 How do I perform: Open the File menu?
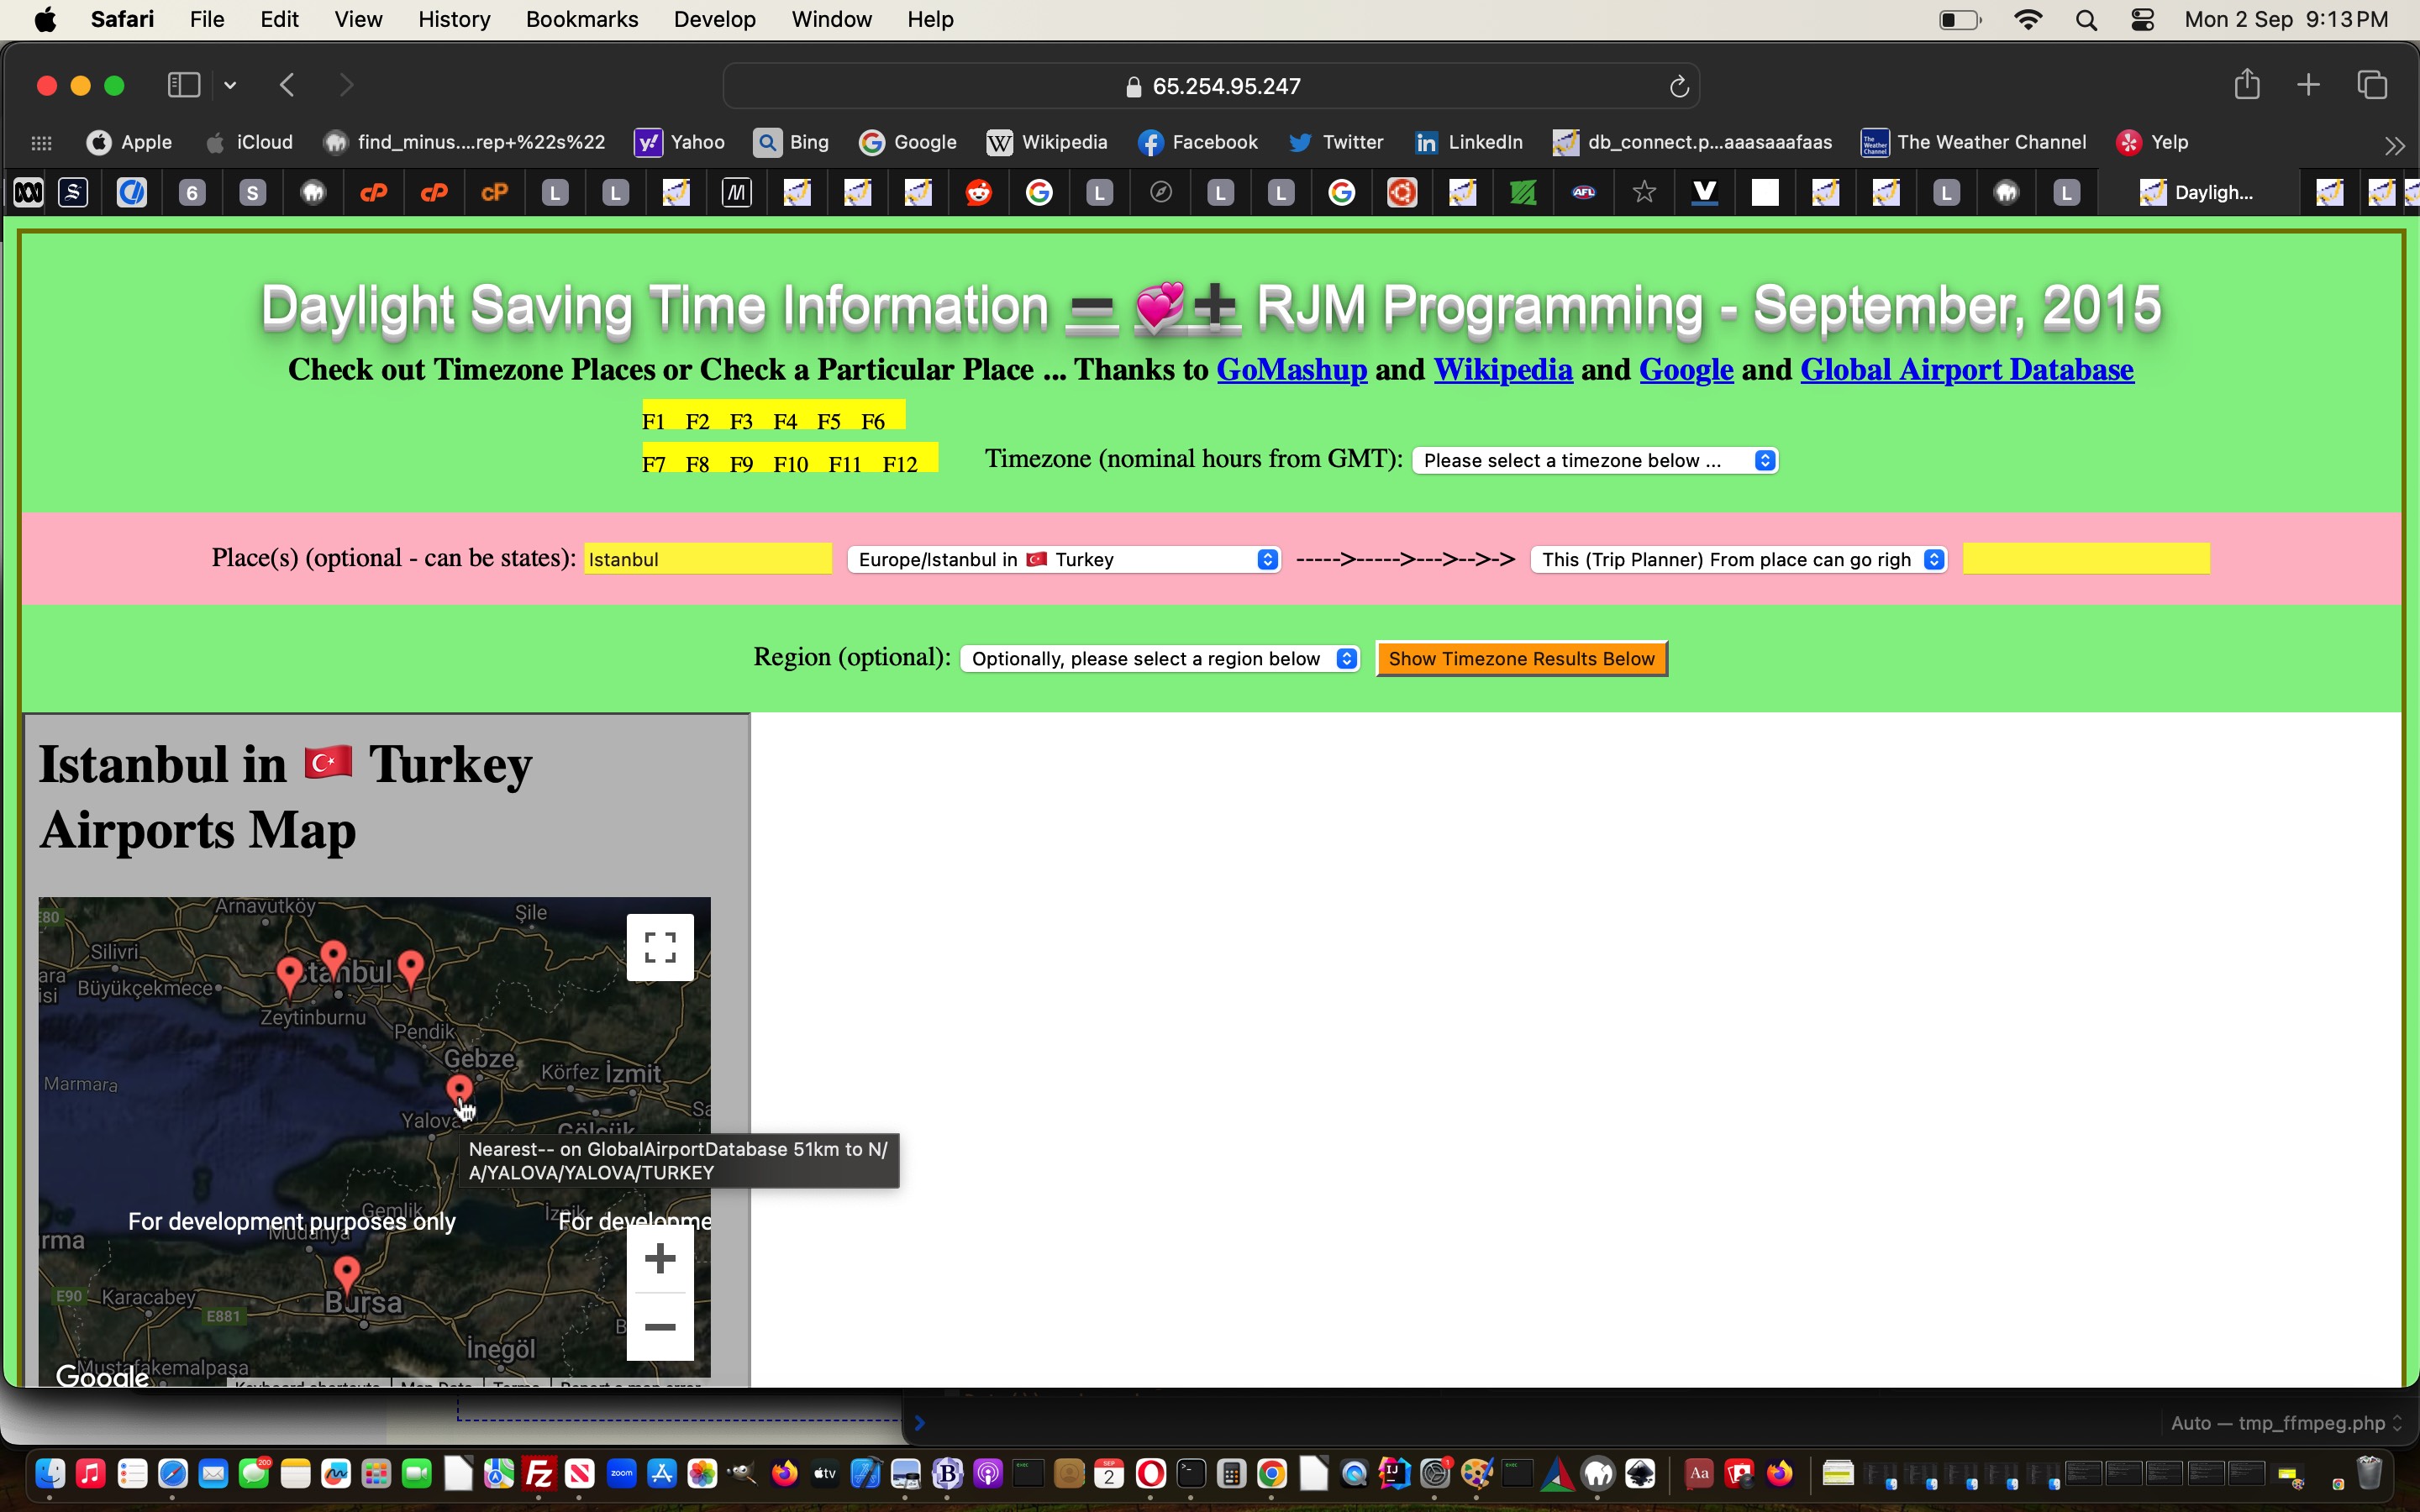207,20
